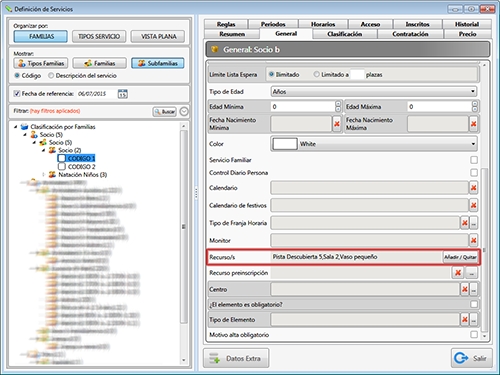Clear the Tipo de Elemento field

pyautogui.click(x=465, y=320)
